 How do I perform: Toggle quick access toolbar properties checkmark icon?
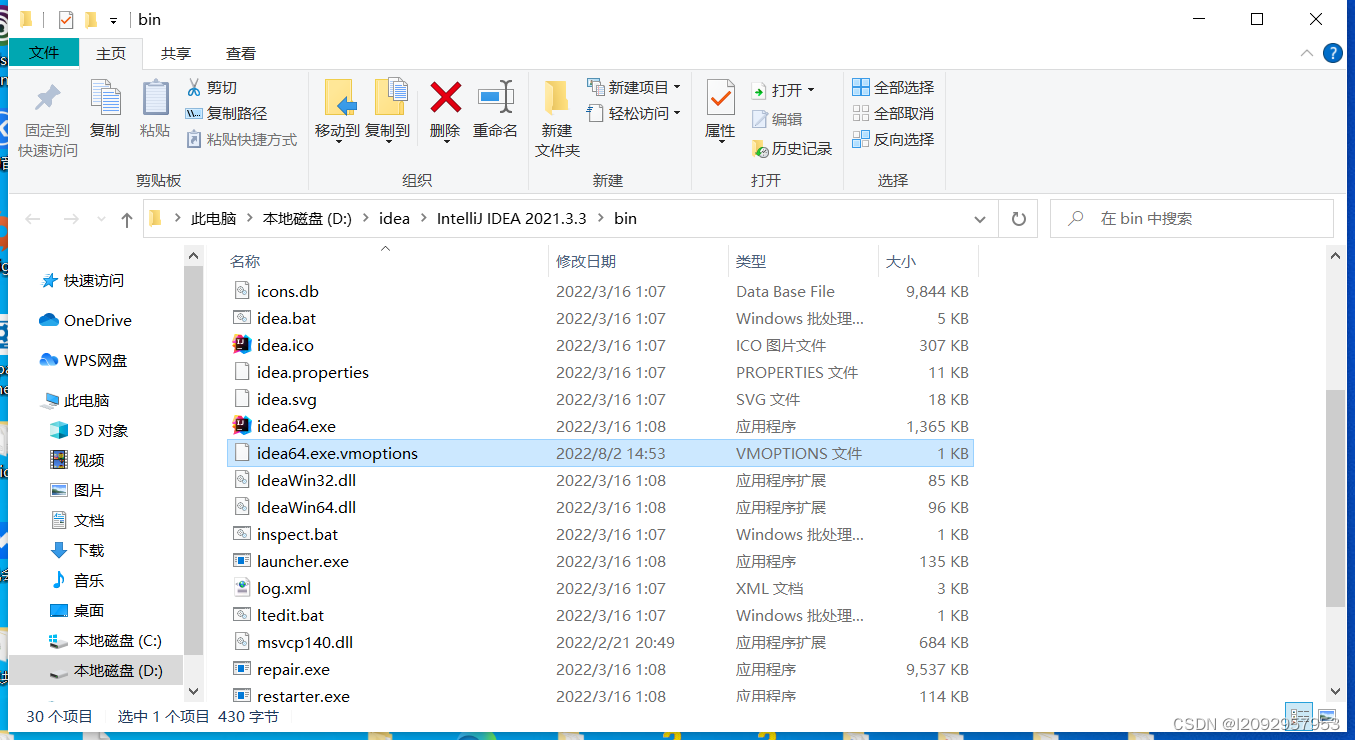pyautogui.click(x=66, y=20)
